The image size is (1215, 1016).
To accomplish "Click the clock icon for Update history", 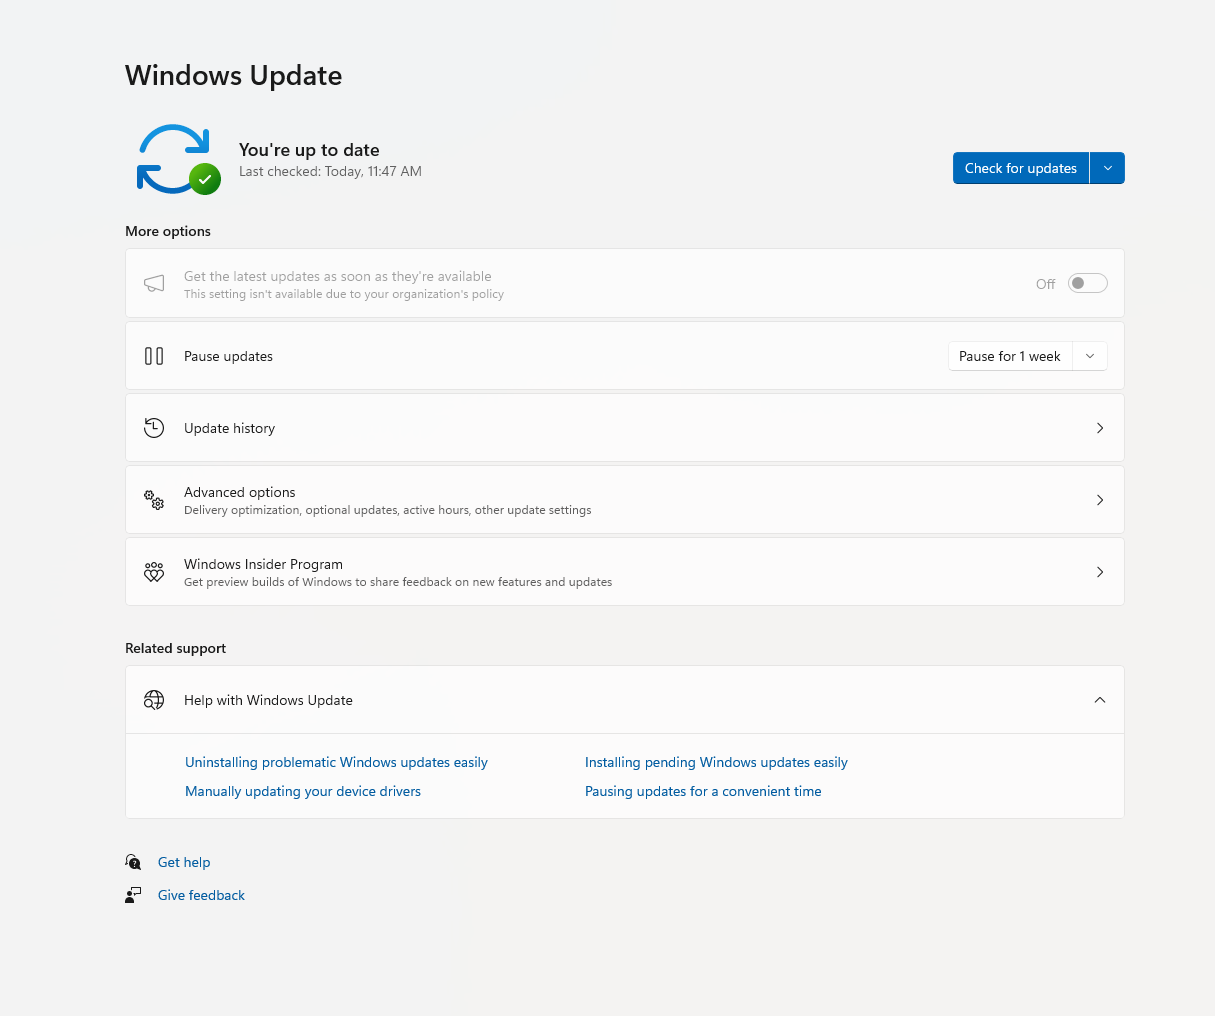I will click(x=154, y=428).
